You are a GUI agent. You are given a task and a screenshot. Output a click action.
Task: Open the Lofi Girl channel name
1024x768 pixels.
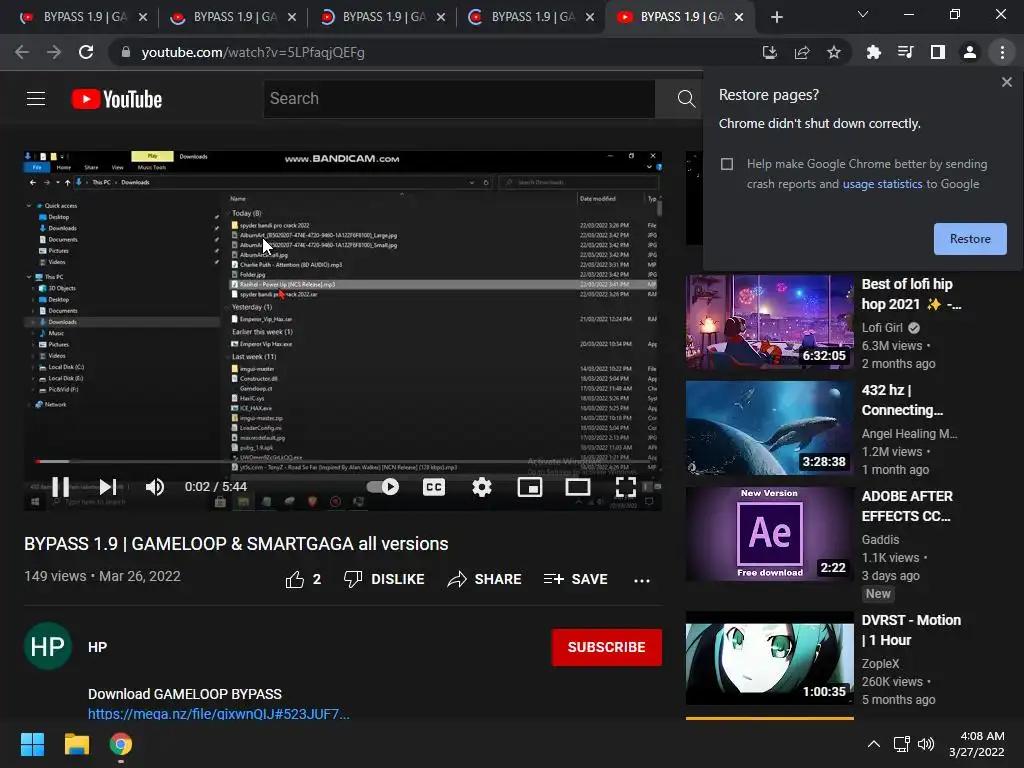pyautogui.click(x=882, y=328)
